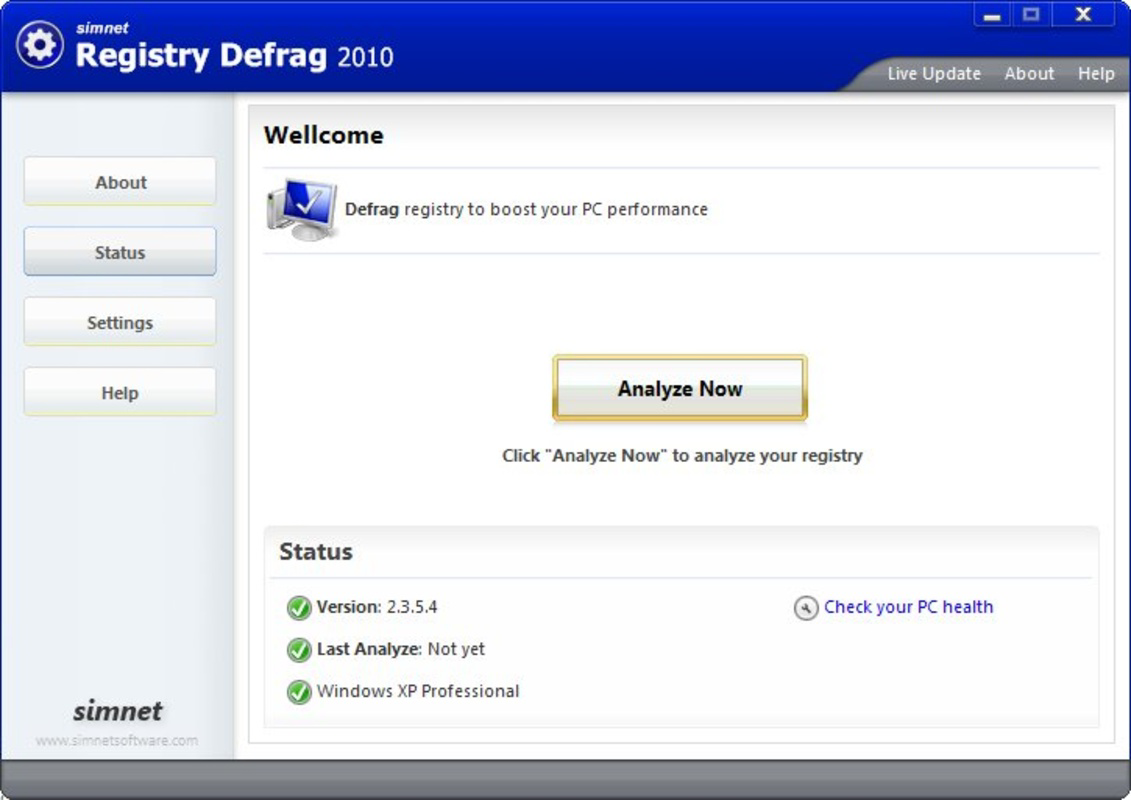This screenshot has width=1131, height=800.
Task: Click the gear logo icon in header
Action: (40, 45)
